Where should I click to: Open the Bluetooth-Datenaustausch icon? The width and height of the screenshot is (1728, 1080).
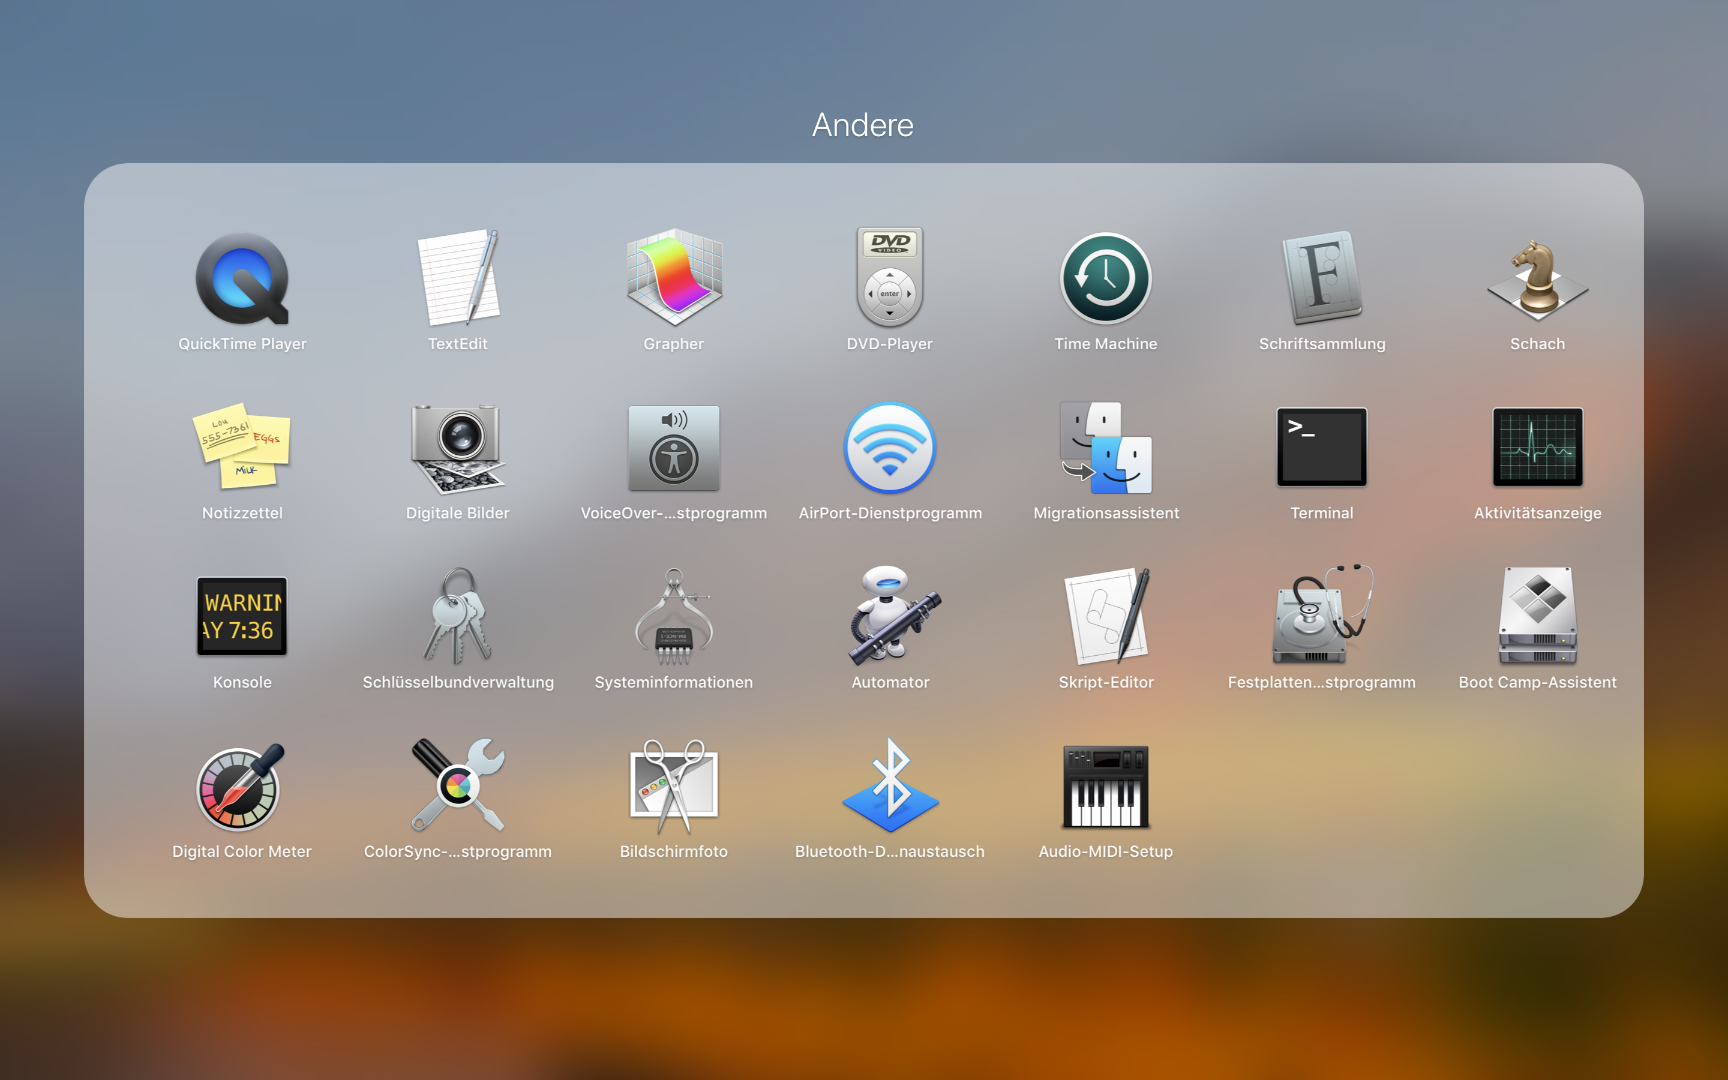890,785
